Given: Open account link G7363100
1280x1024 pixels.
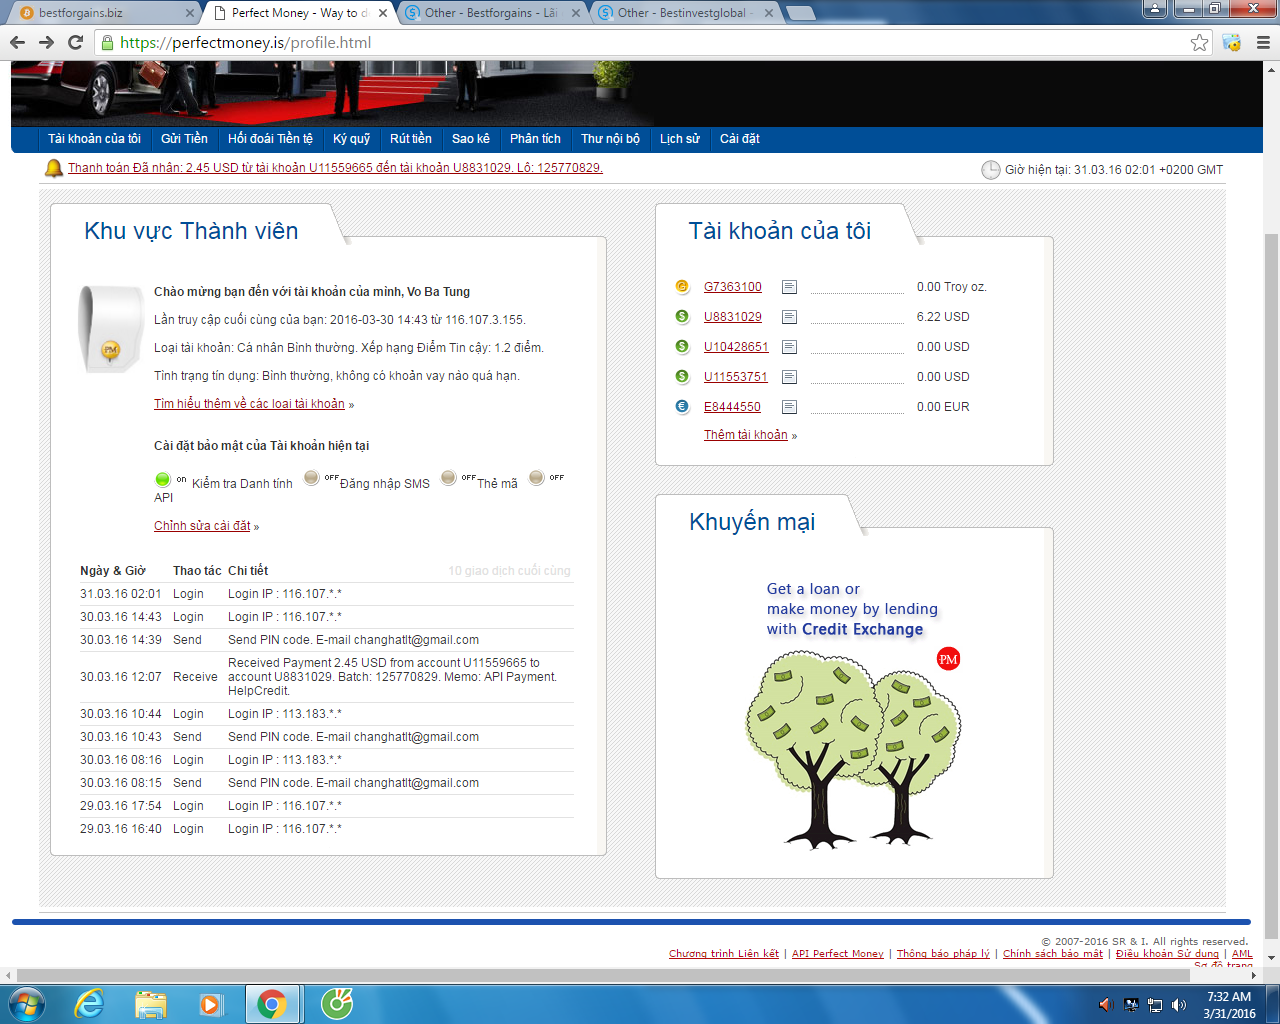Looking at the screenshot, I should click(x=733, y=287).
